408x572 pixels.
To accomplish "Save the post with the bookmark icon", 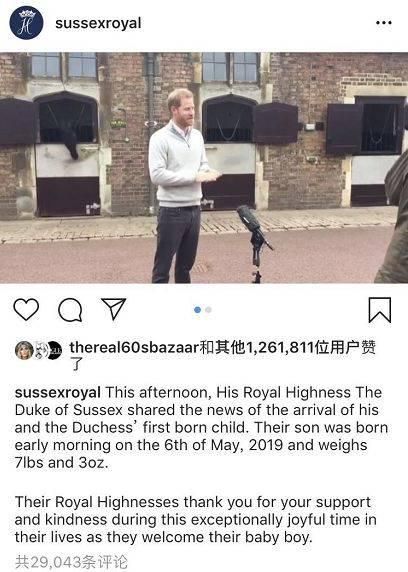I will point(380,310).
